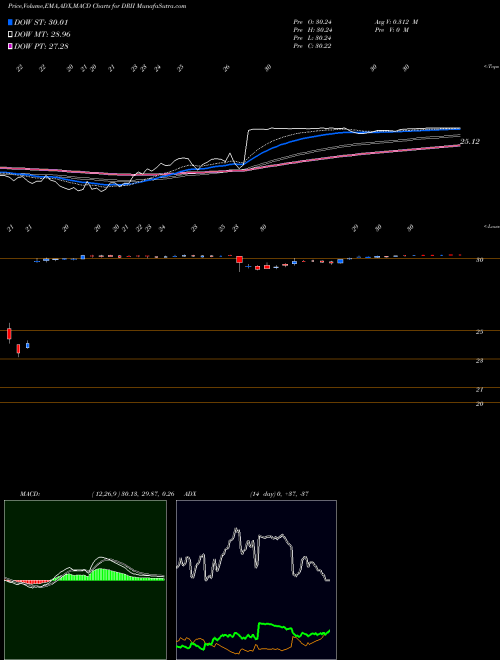Image resolution: width=500 pixels, height=660 pixels.
Task: Click the 20 price axis label
Action: pyautogui.click(x=479, y=404)
